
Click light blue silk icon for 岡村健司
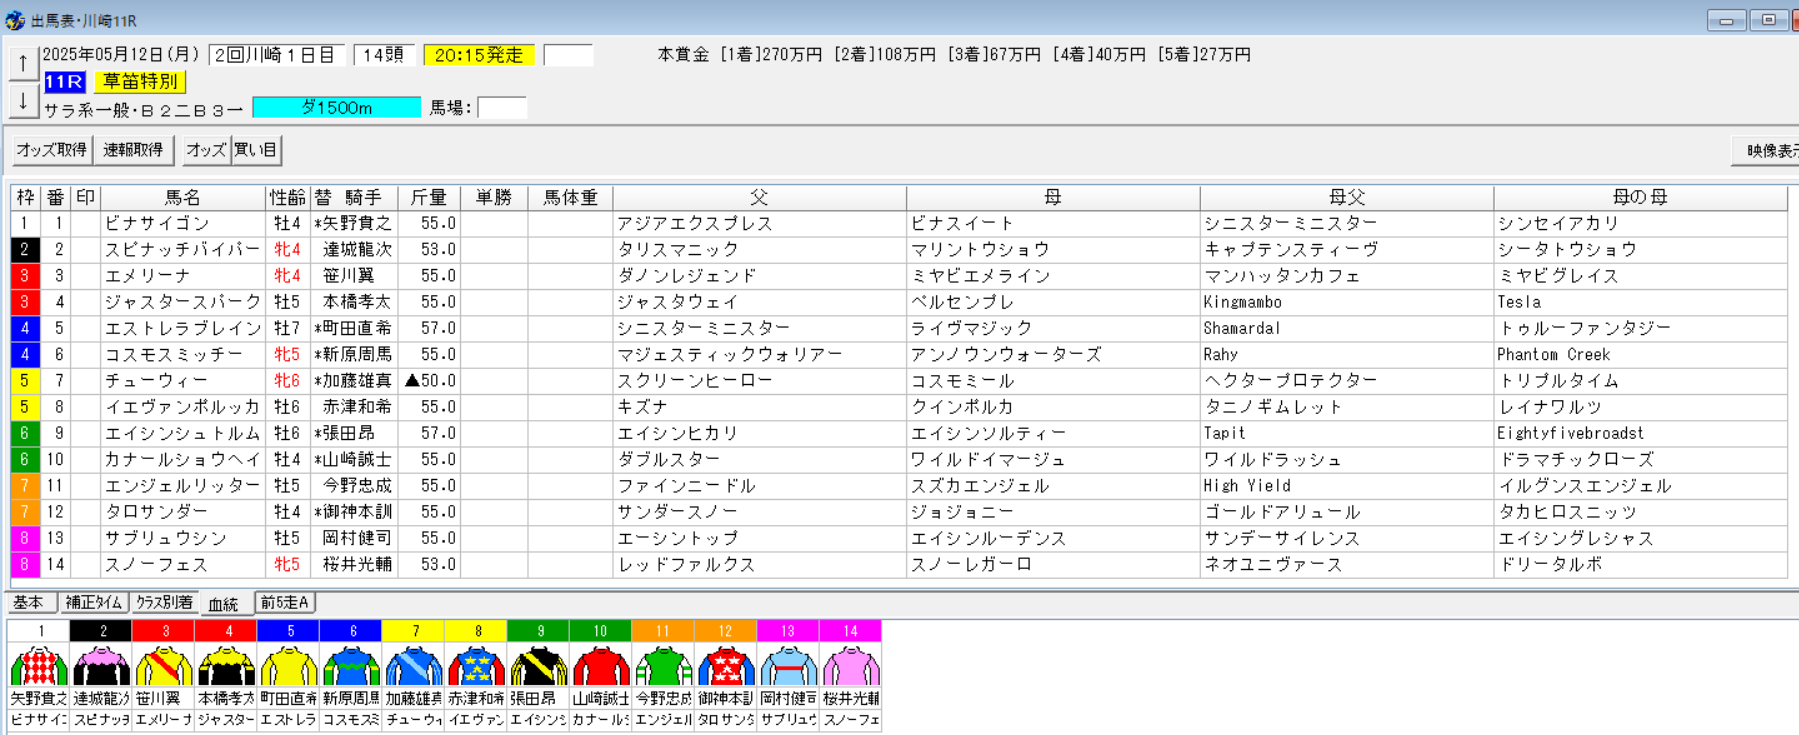[788, 667]
